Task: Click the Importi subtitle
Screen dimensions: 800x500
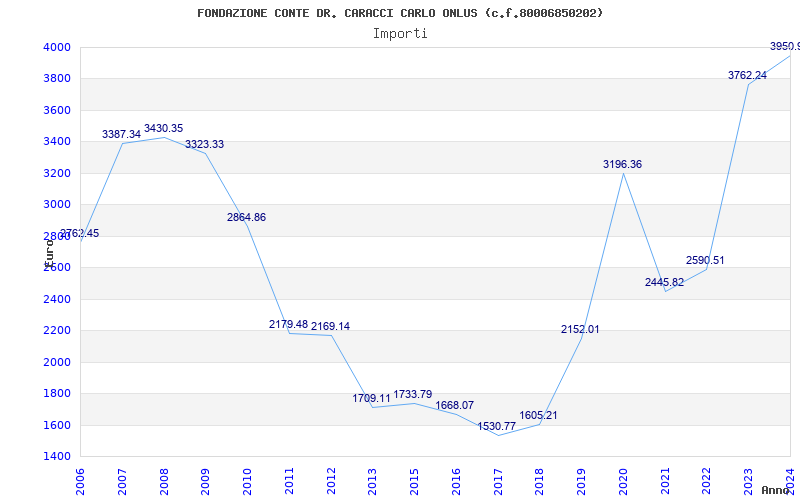Action: 400,34
